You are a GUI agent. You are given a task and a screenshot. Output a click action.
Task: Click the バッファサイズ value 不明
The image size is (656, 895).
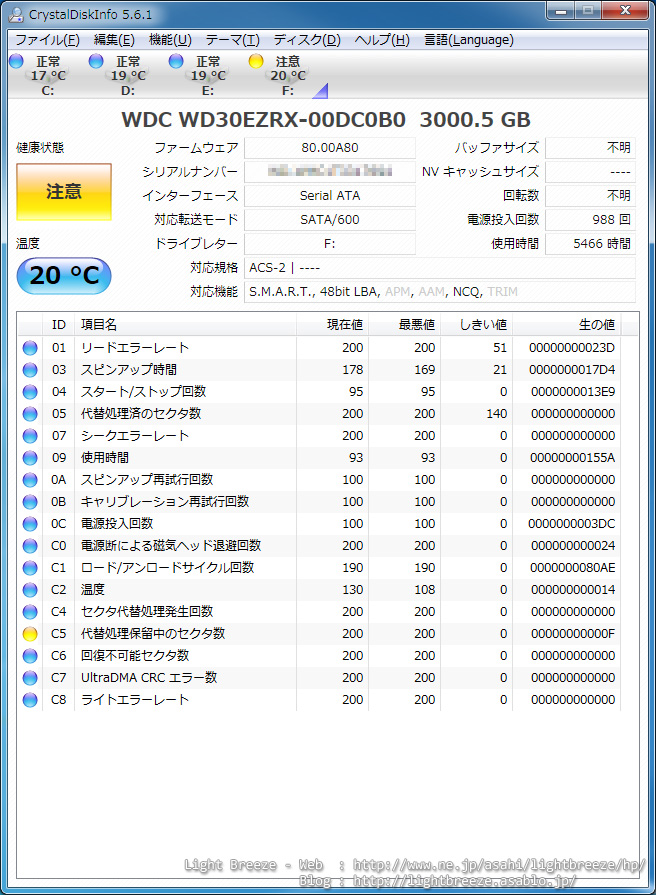tap(590, 148)
